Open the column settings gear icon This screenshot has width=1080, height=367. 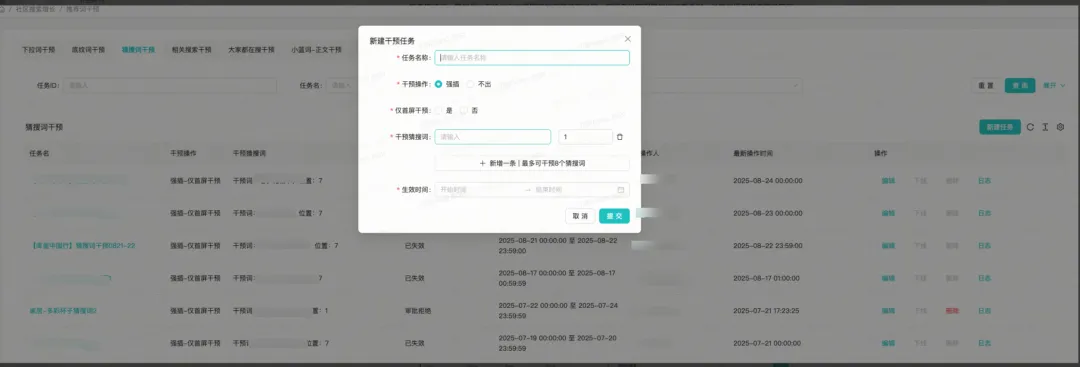click(1061, 127)
